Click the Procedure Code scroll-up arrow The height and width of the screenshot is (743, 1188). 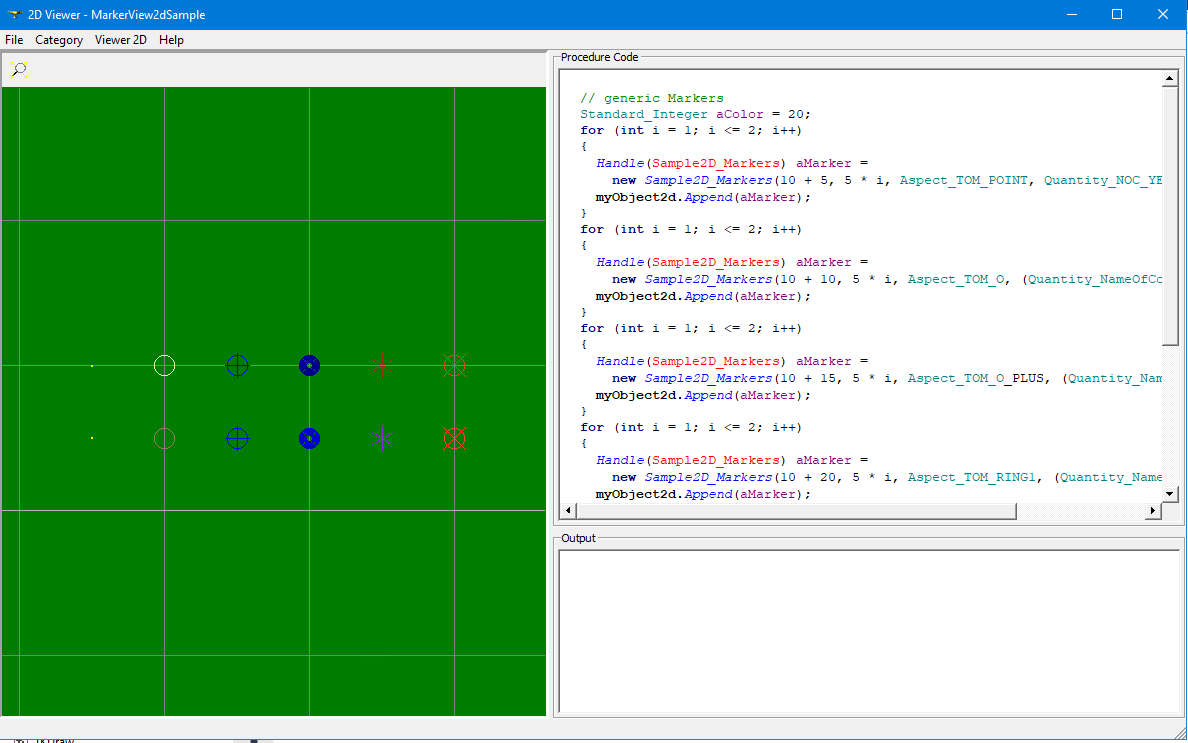point(1170,79)
